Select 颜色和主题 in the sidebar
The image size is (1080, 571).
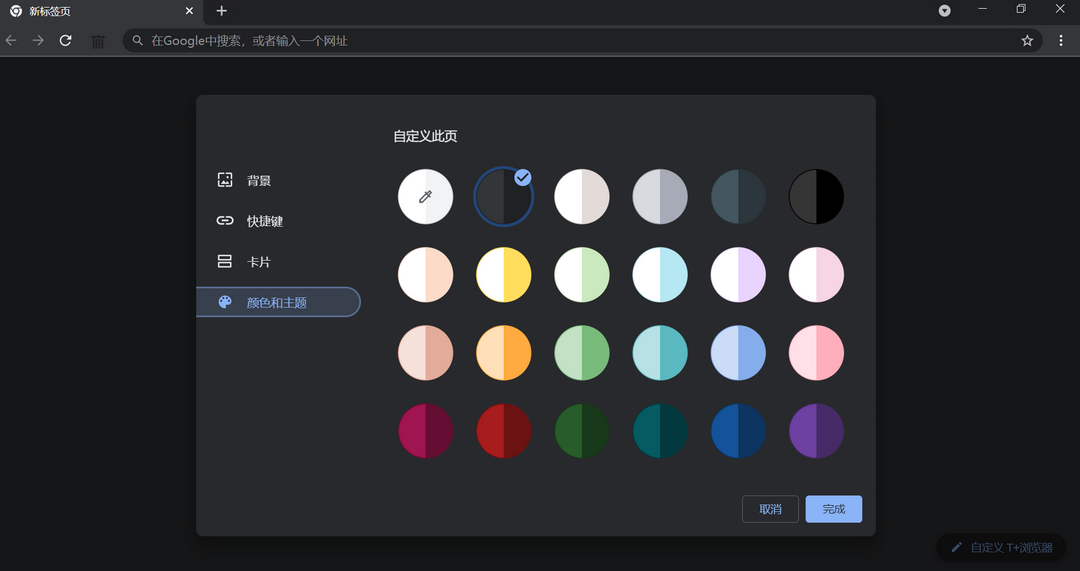click(x=277, y=302)
